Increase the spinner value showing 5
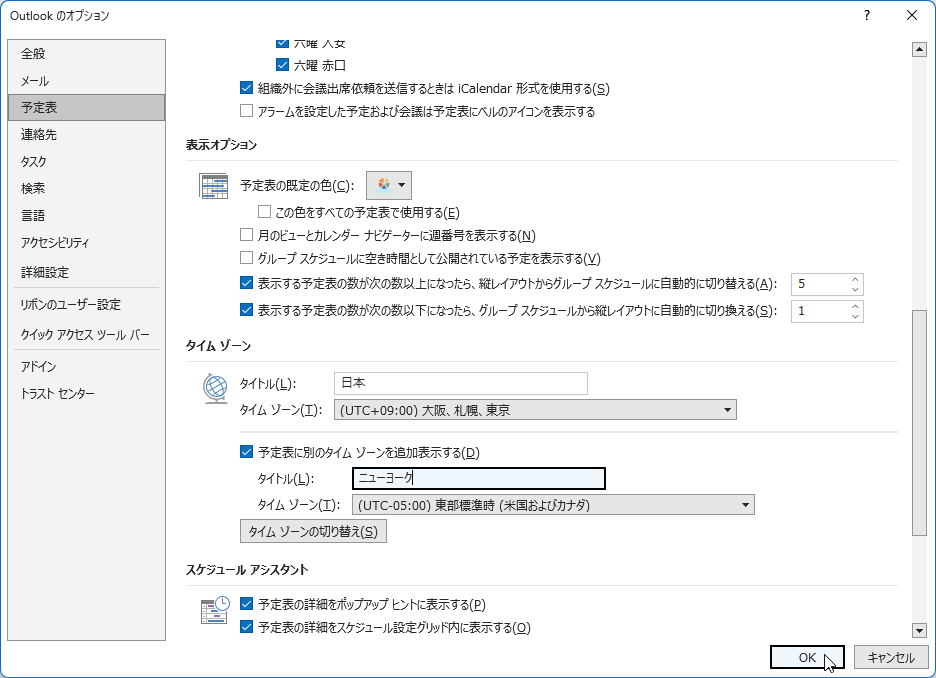Image resolution: width=936 pixels, height=678 pixels. [x=855, y=279]
